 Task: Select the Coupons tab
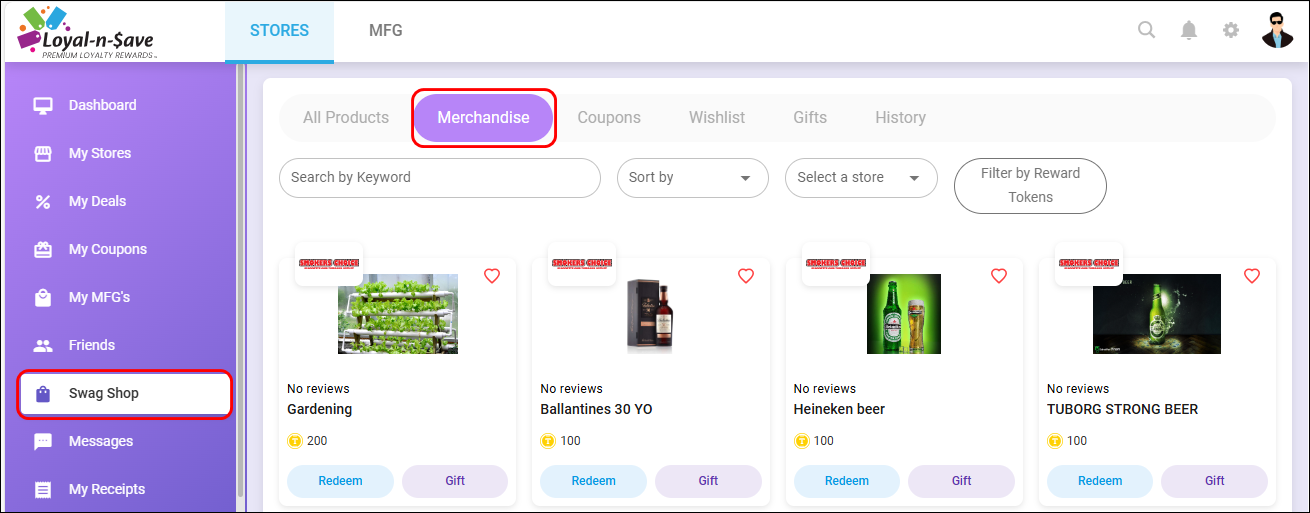click(x=609, y=117)
